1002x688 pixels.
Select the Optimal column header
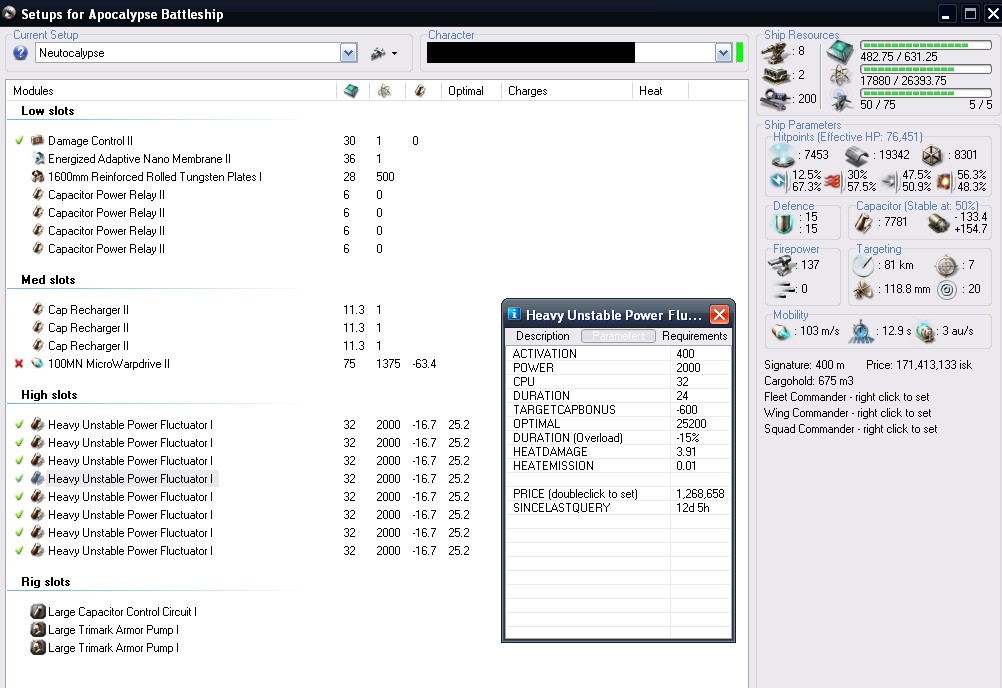click(466, 91)
